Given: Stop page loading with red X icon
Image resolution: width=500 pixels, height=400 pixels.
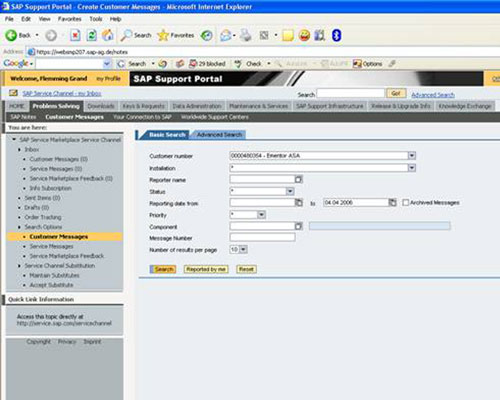Looking at the screenshot, I should 75,35.
